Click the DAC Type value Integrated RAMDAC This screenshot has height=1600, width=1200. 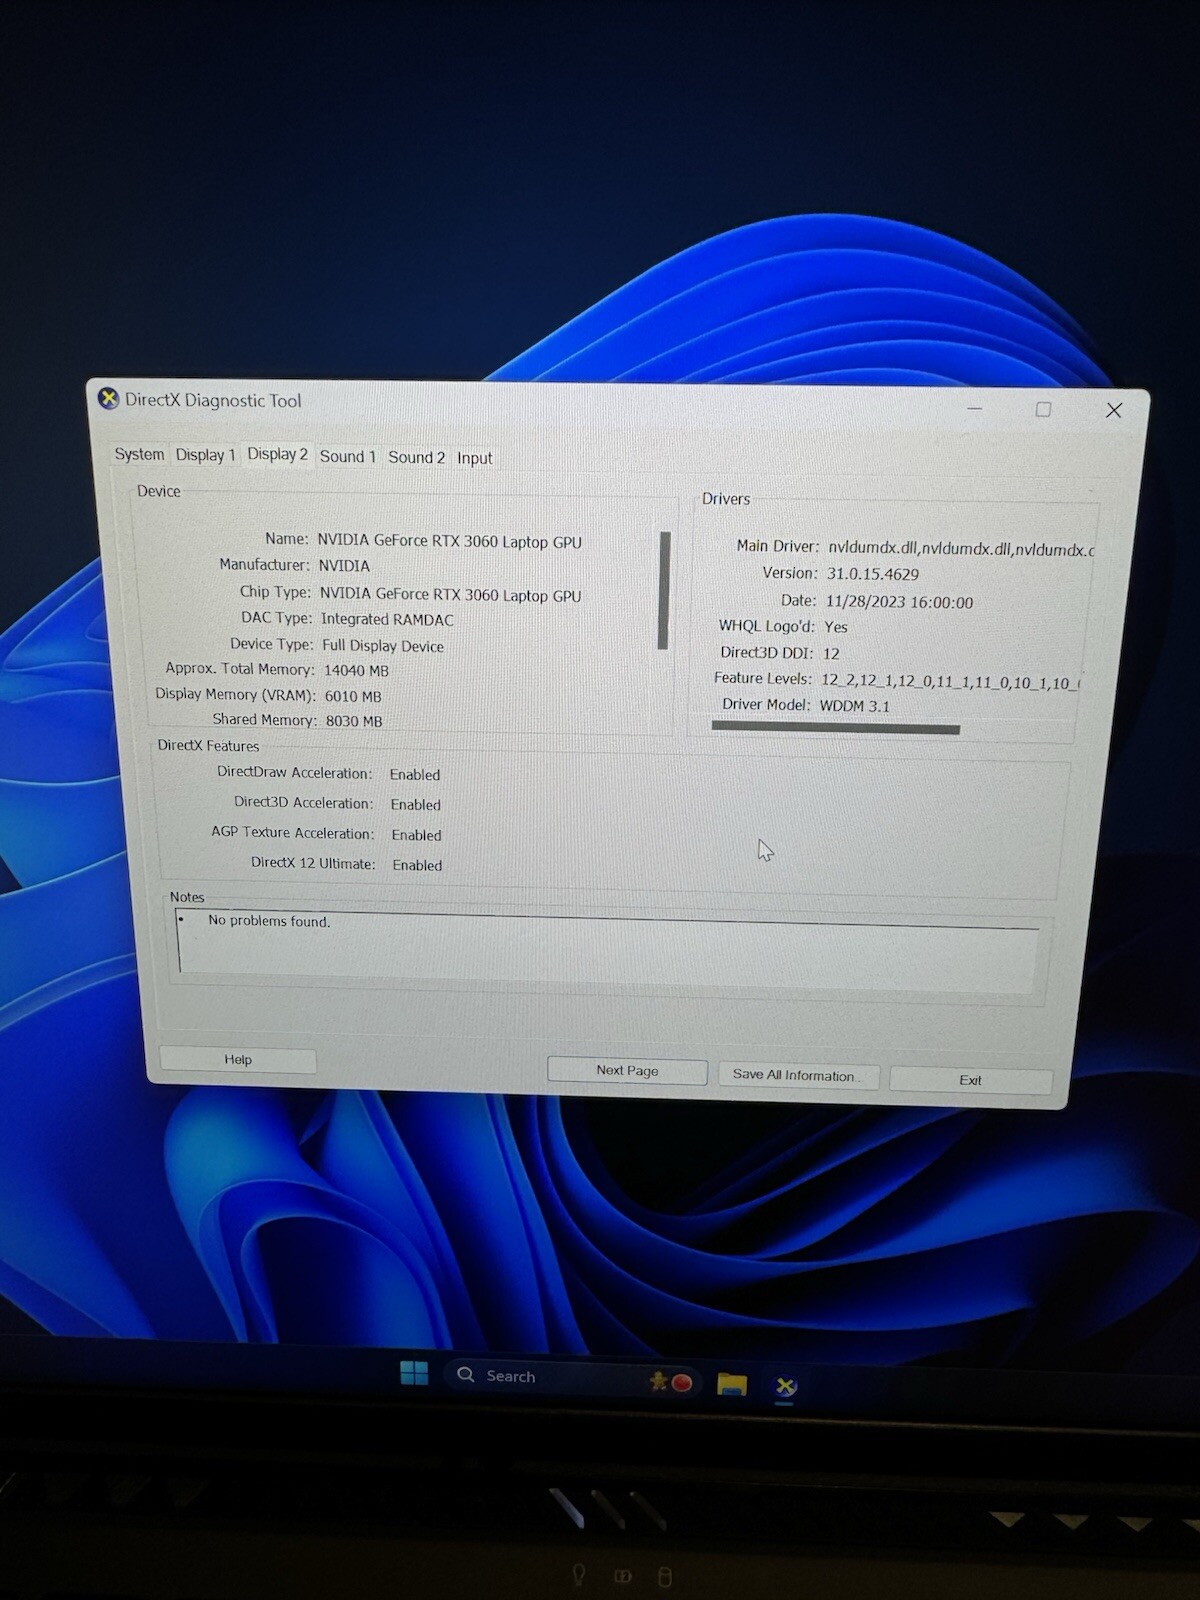tap(387, 620)
